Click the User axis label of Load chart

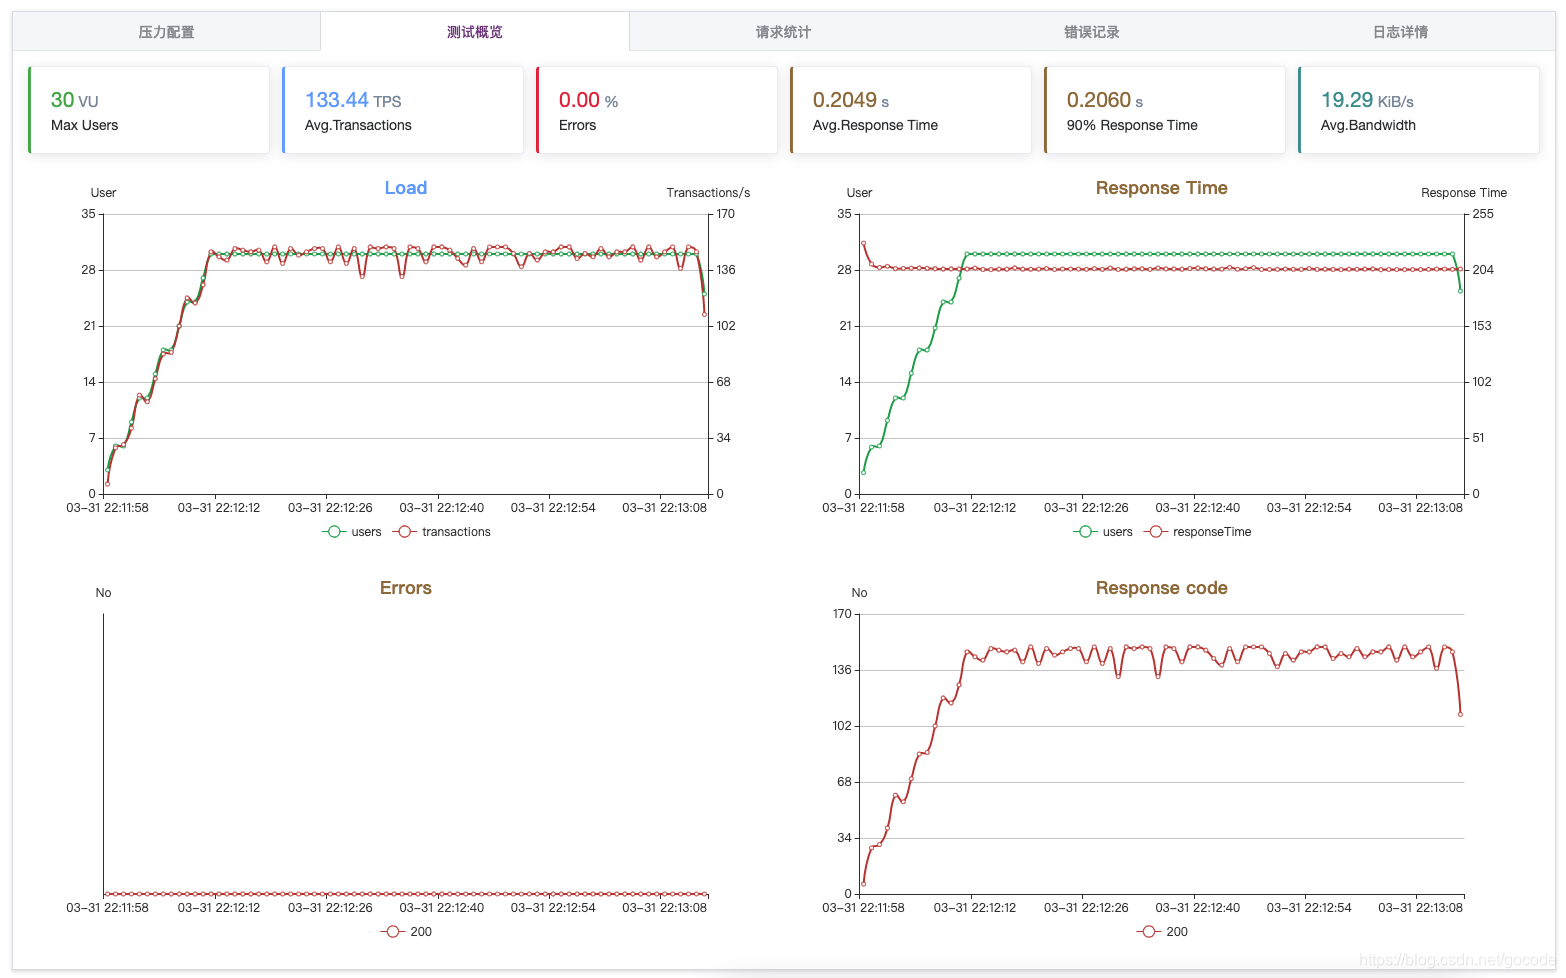pos(104,193)
